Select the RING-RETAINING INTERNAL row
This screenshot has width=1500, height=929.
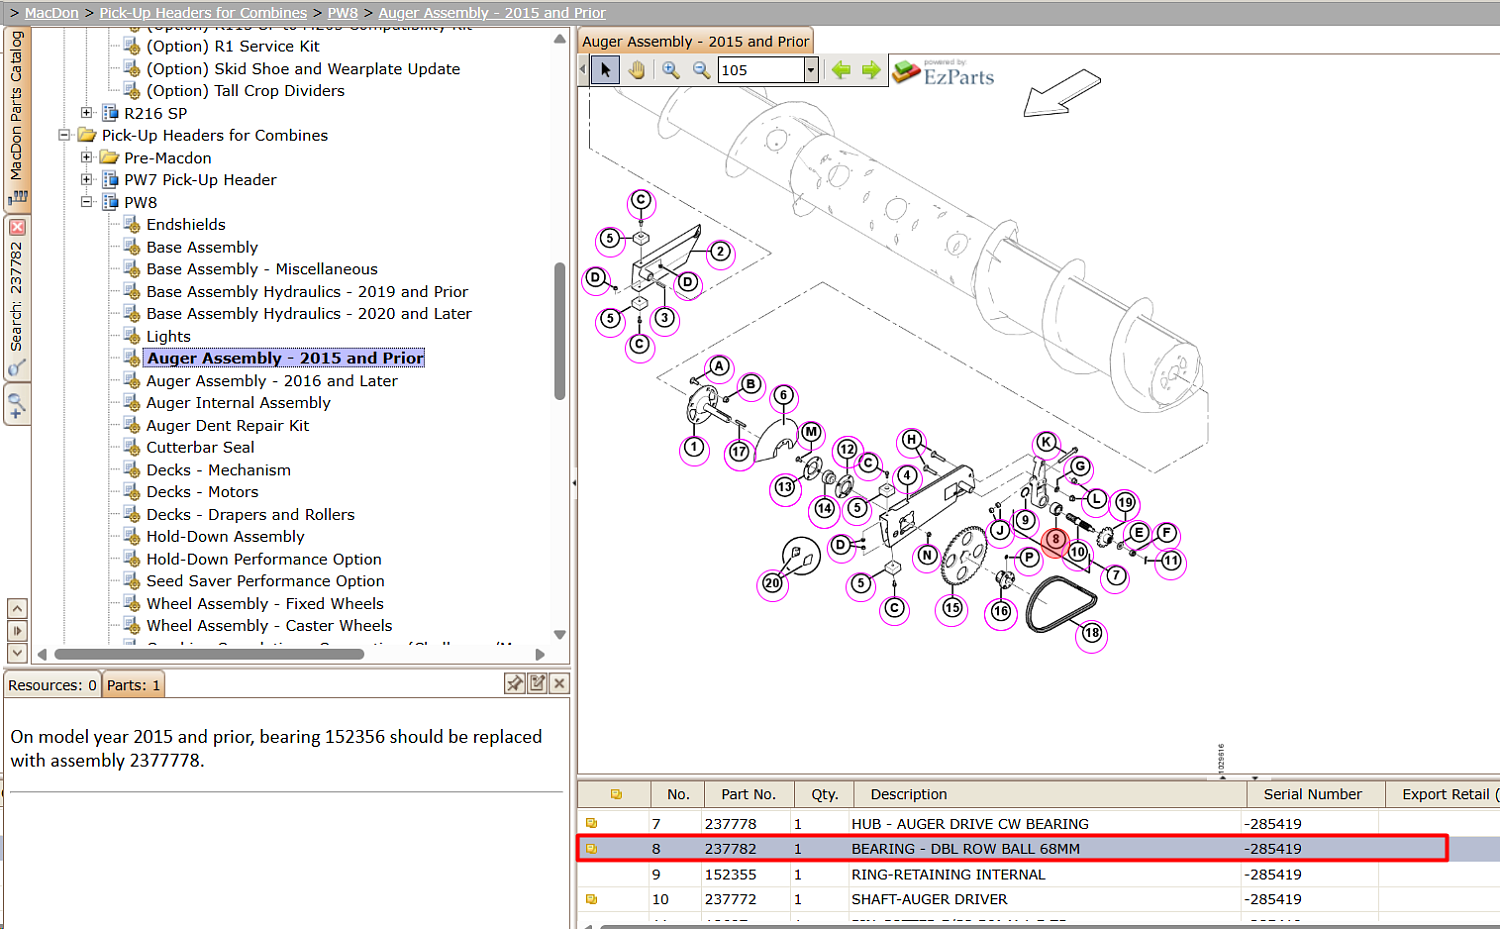point(1038,874)
